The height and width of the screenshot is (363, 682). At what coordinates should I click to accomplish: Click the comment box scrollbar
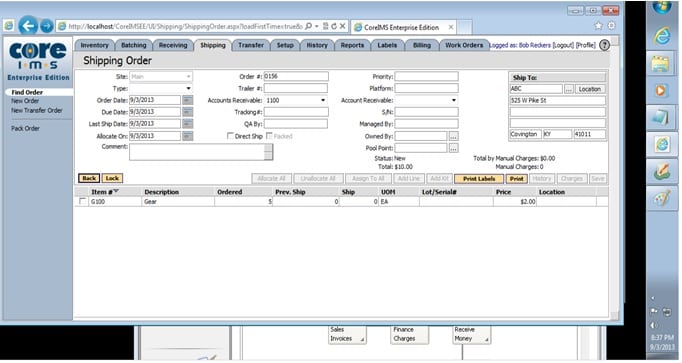(269, 152)
